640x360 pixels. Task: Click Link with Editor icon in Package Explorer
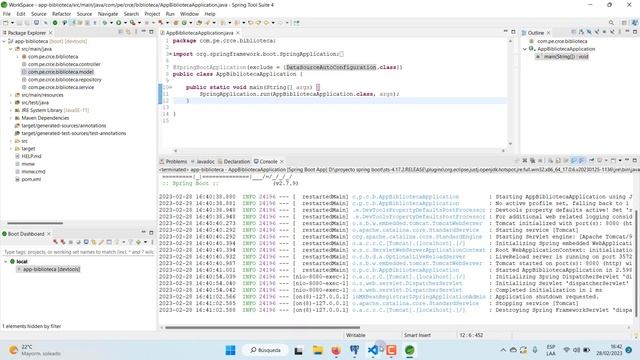pyautogui.click(x=128, y=32)
